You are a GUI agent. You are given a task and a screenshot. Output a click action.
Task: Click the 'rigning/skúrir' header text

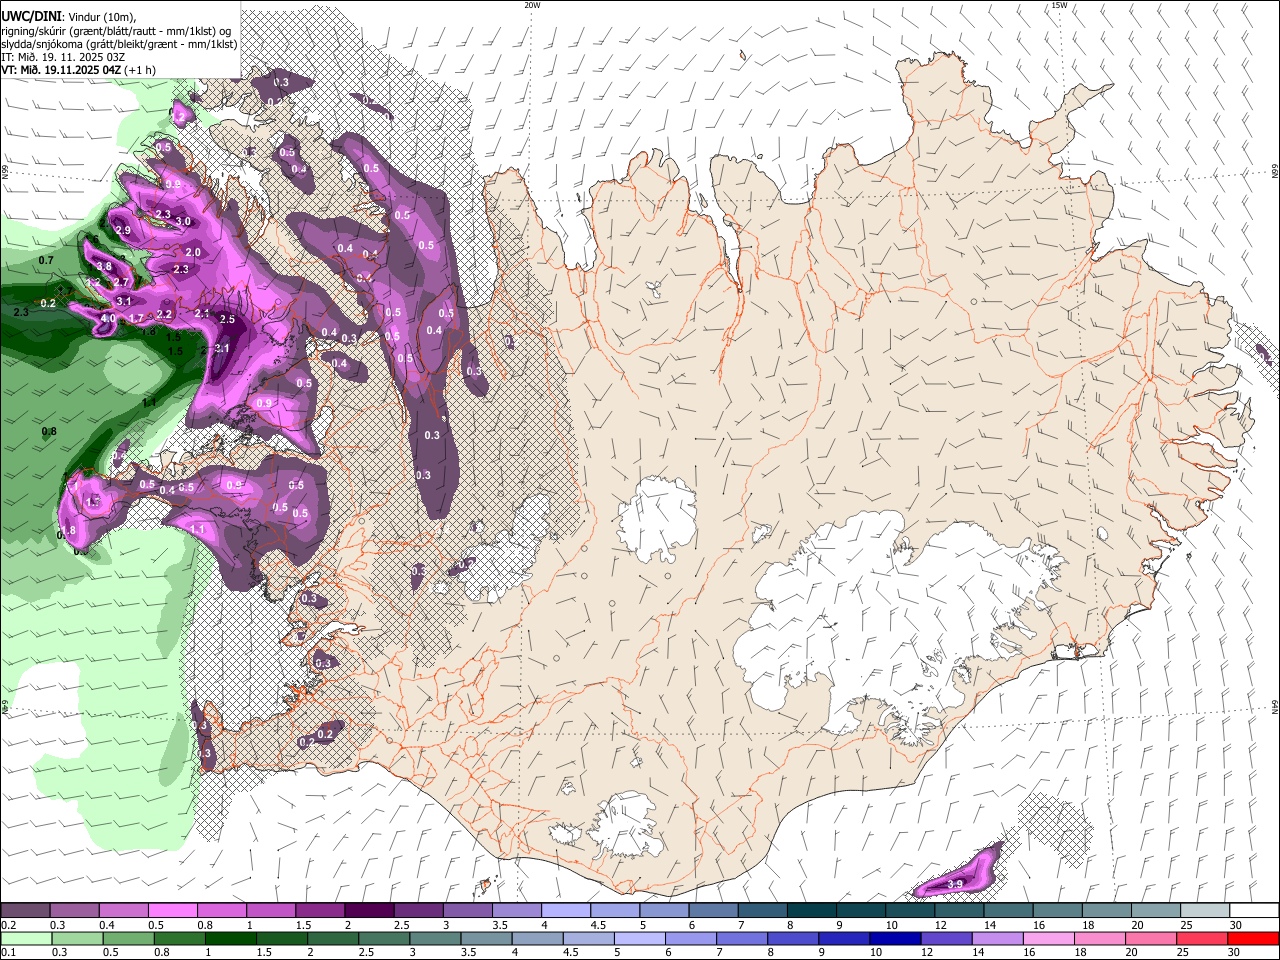click(32, 30)
